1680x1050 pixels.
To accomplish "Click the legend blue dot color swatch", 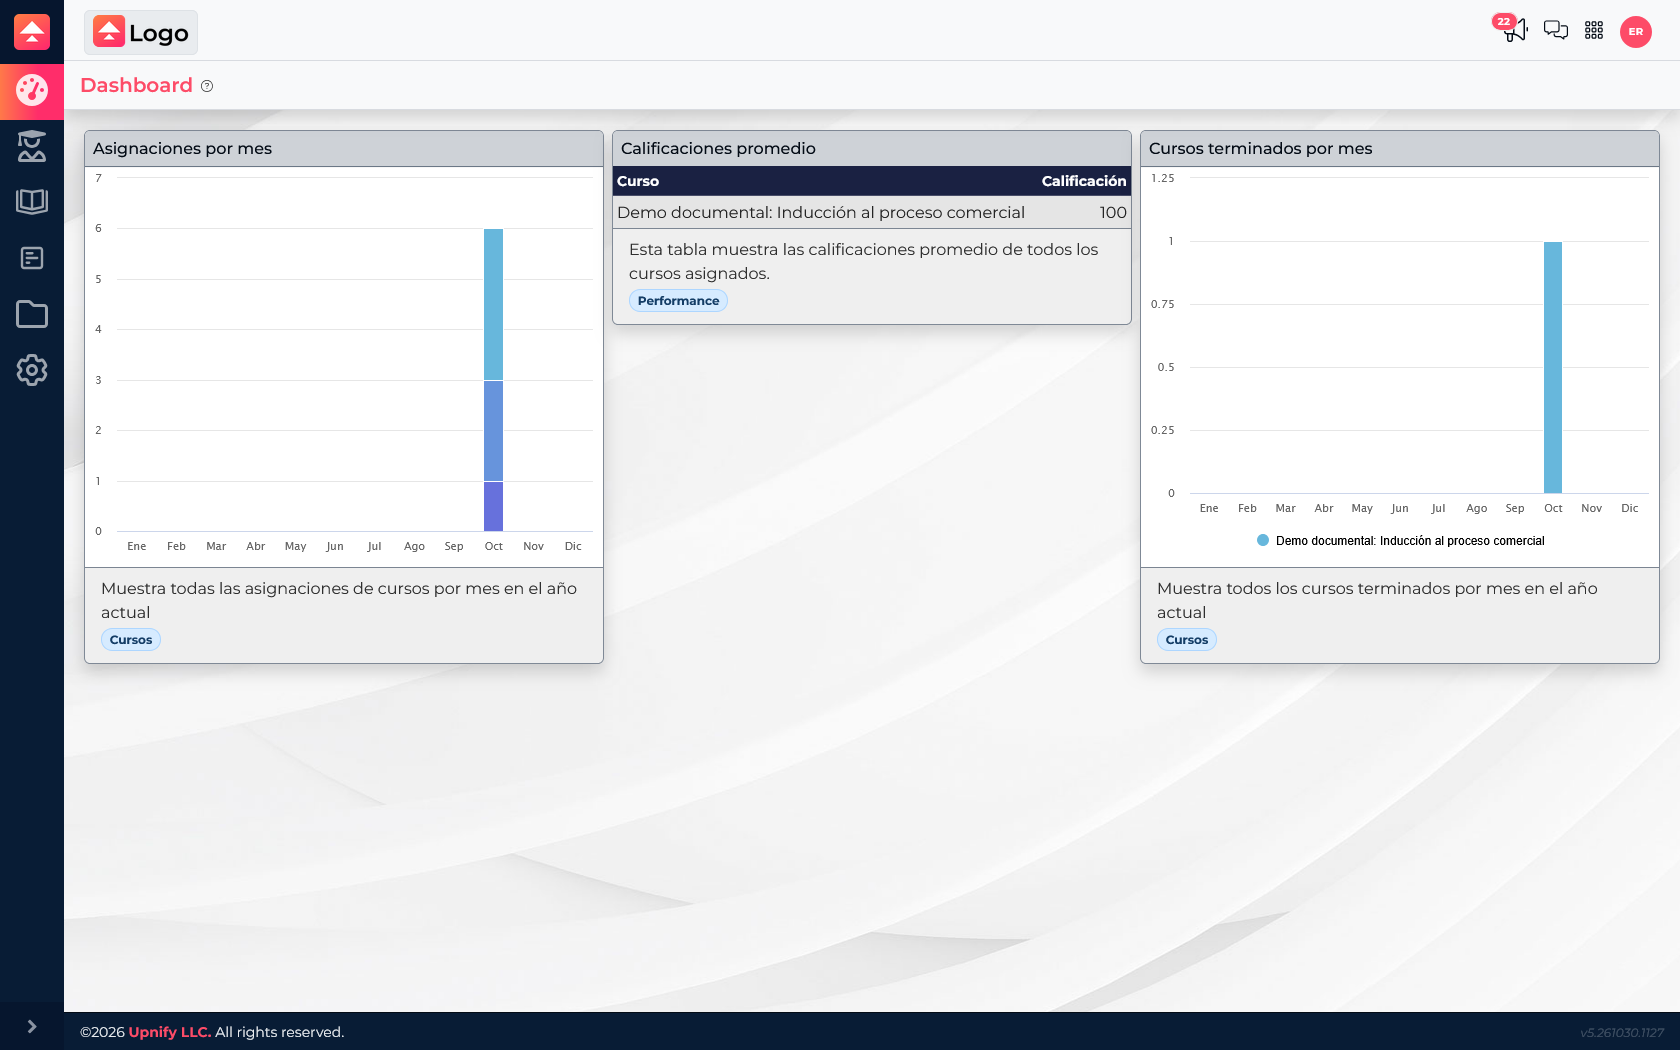I will tap(1263, 540).
